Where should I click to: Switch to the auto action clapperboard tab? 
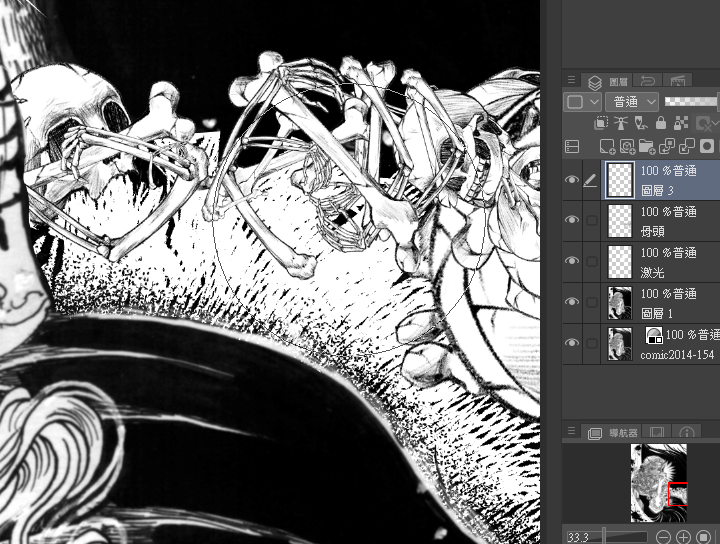pos(677,81)
